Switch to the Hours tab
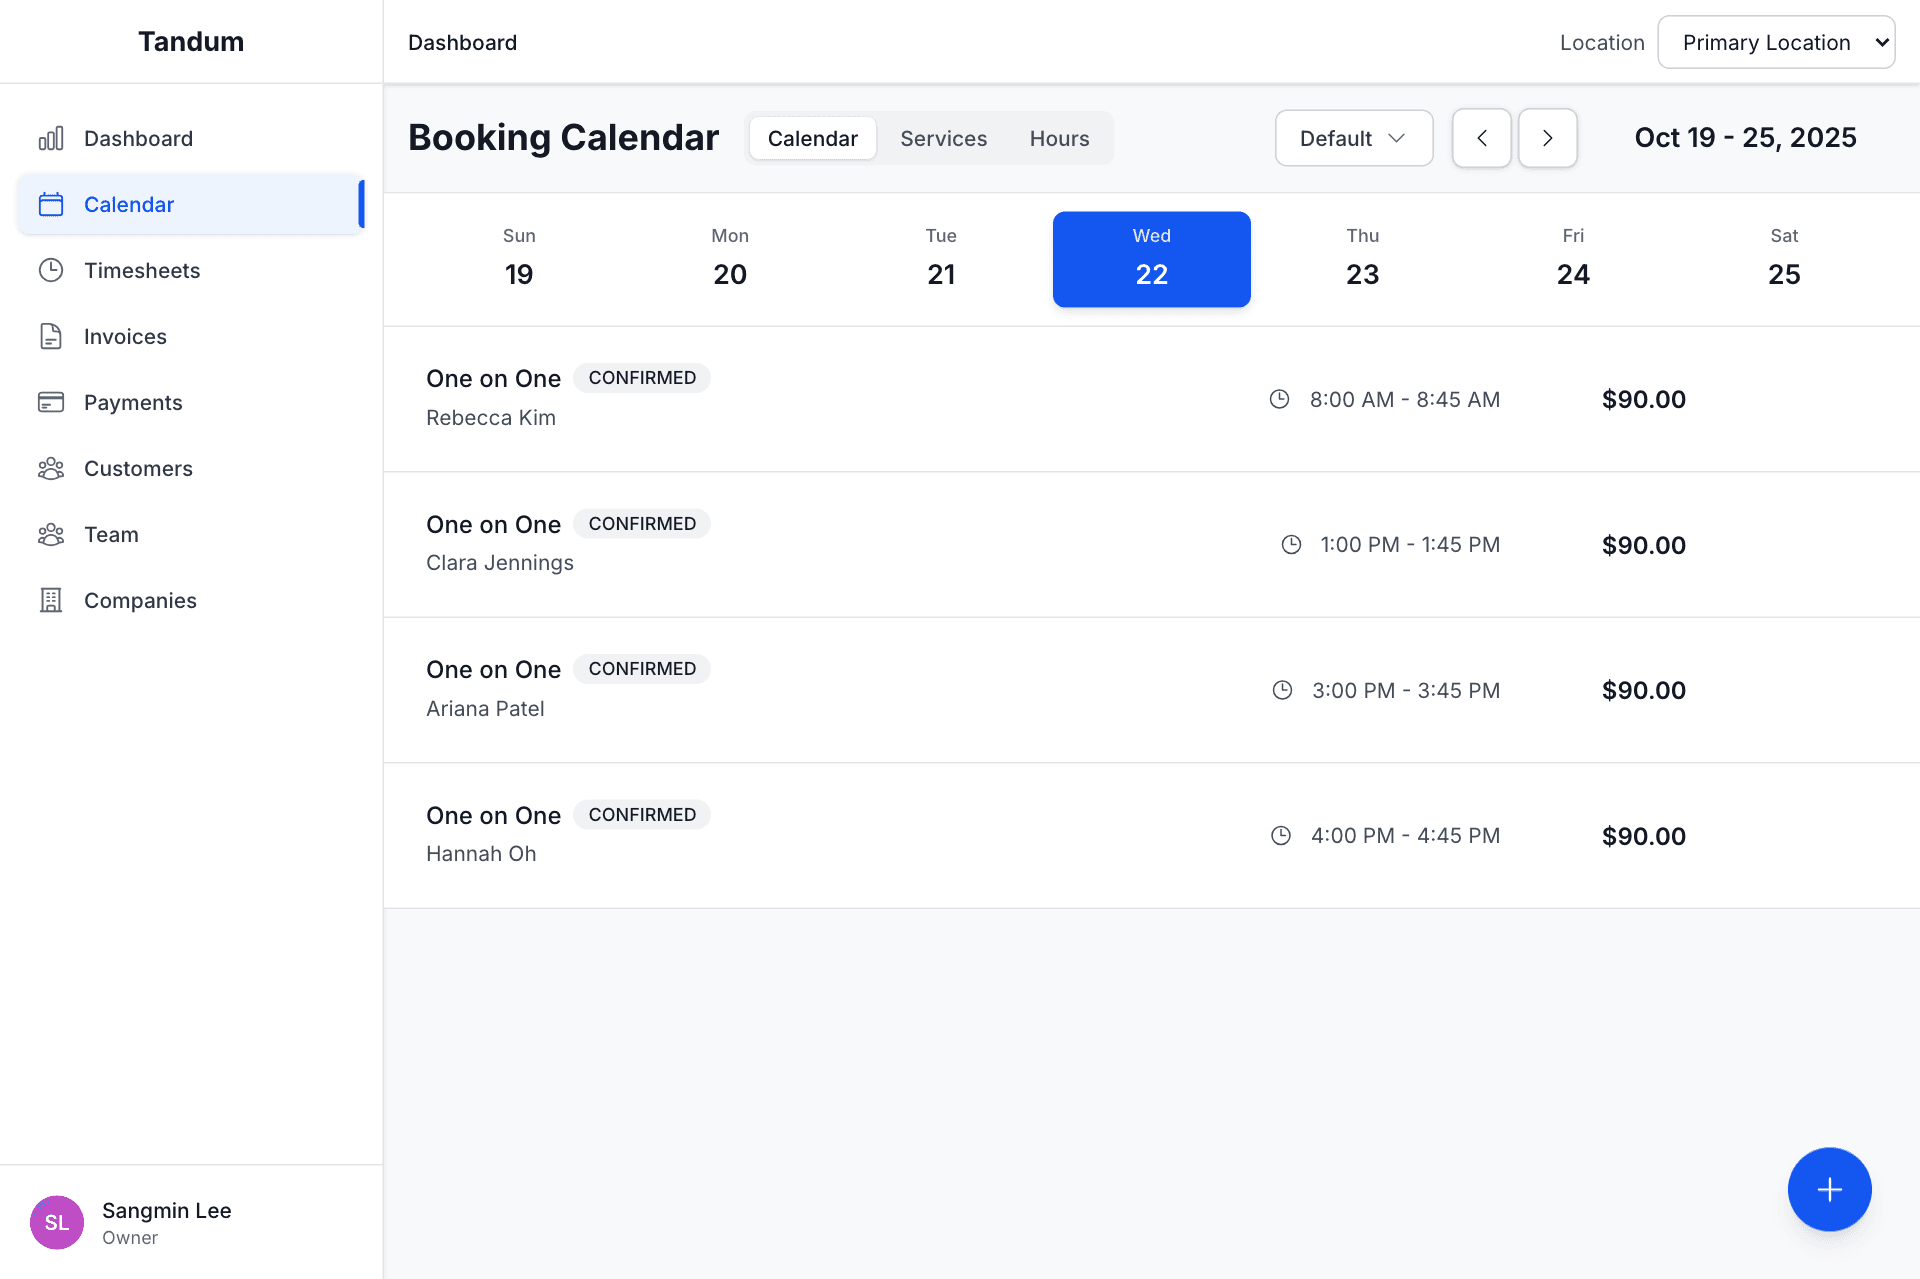This screenshot has height=1279, width=1920. tap(1059, 138)
